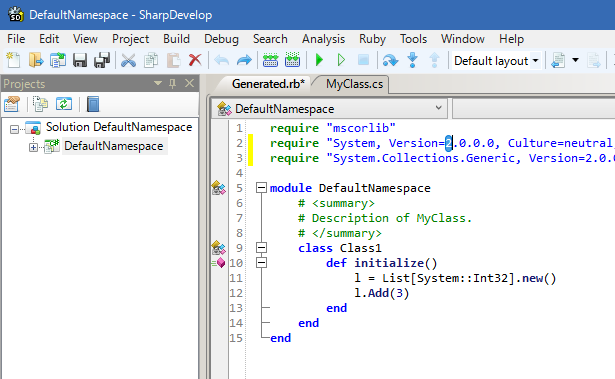The width and height of the screenshot is (615, 379).
Task: Save the current file
Action: point(80,61)
